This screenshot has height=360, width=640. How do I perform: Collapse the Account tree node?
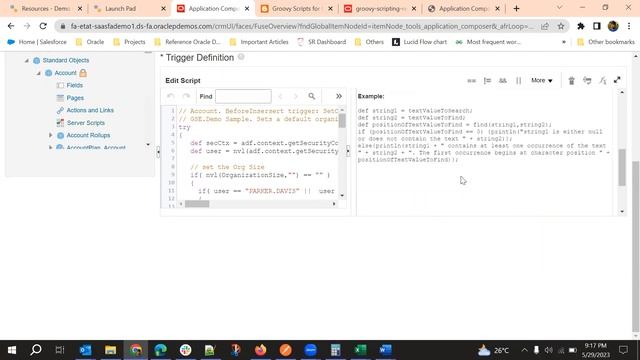click(39, 73)
